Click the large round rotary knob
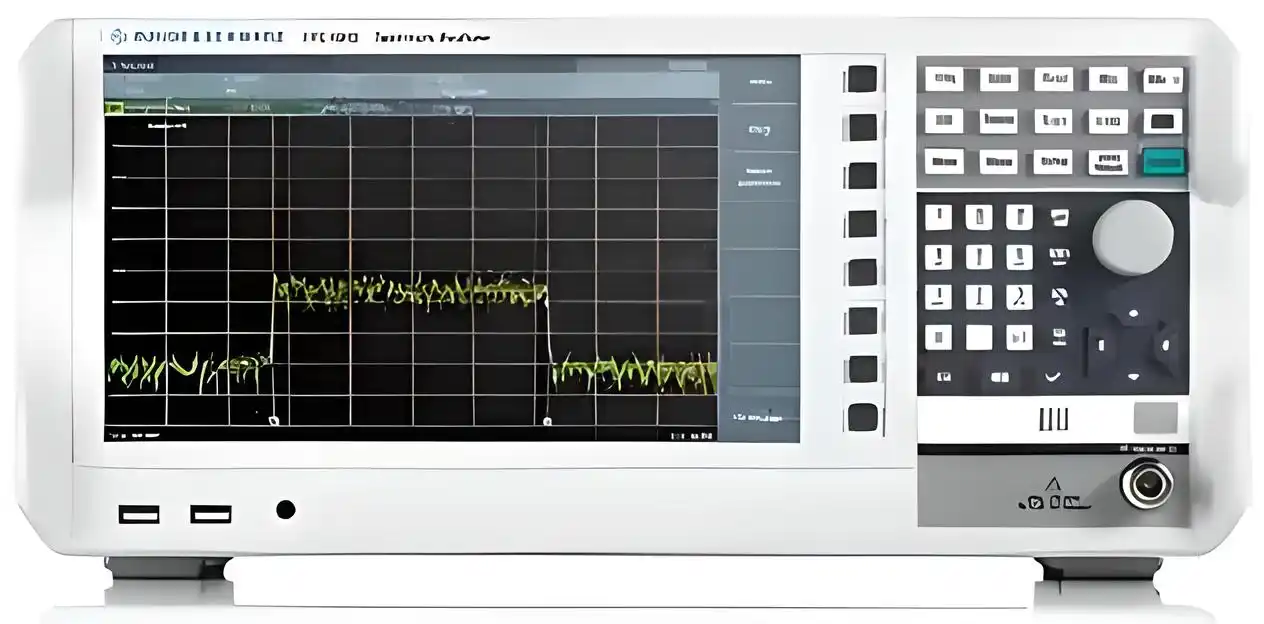Image resolution: width=1264 pixels, height=624 pixels. click(1132, 238)
